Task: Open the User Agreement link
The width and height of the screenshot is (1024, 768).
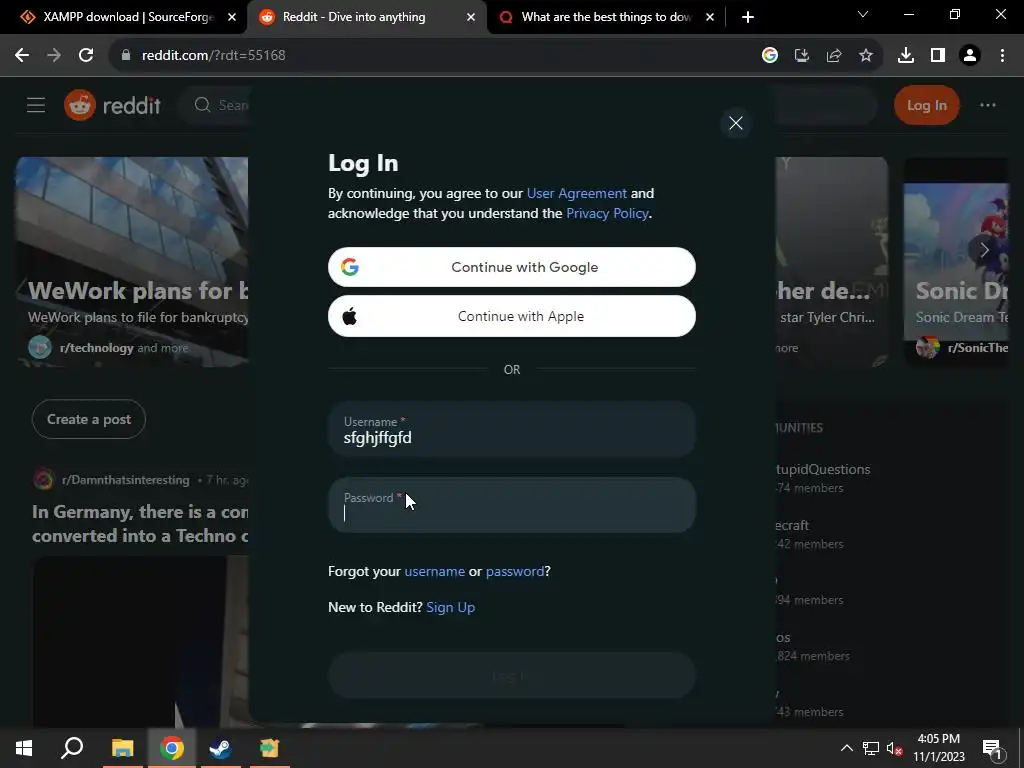Action: pos(577,193)
